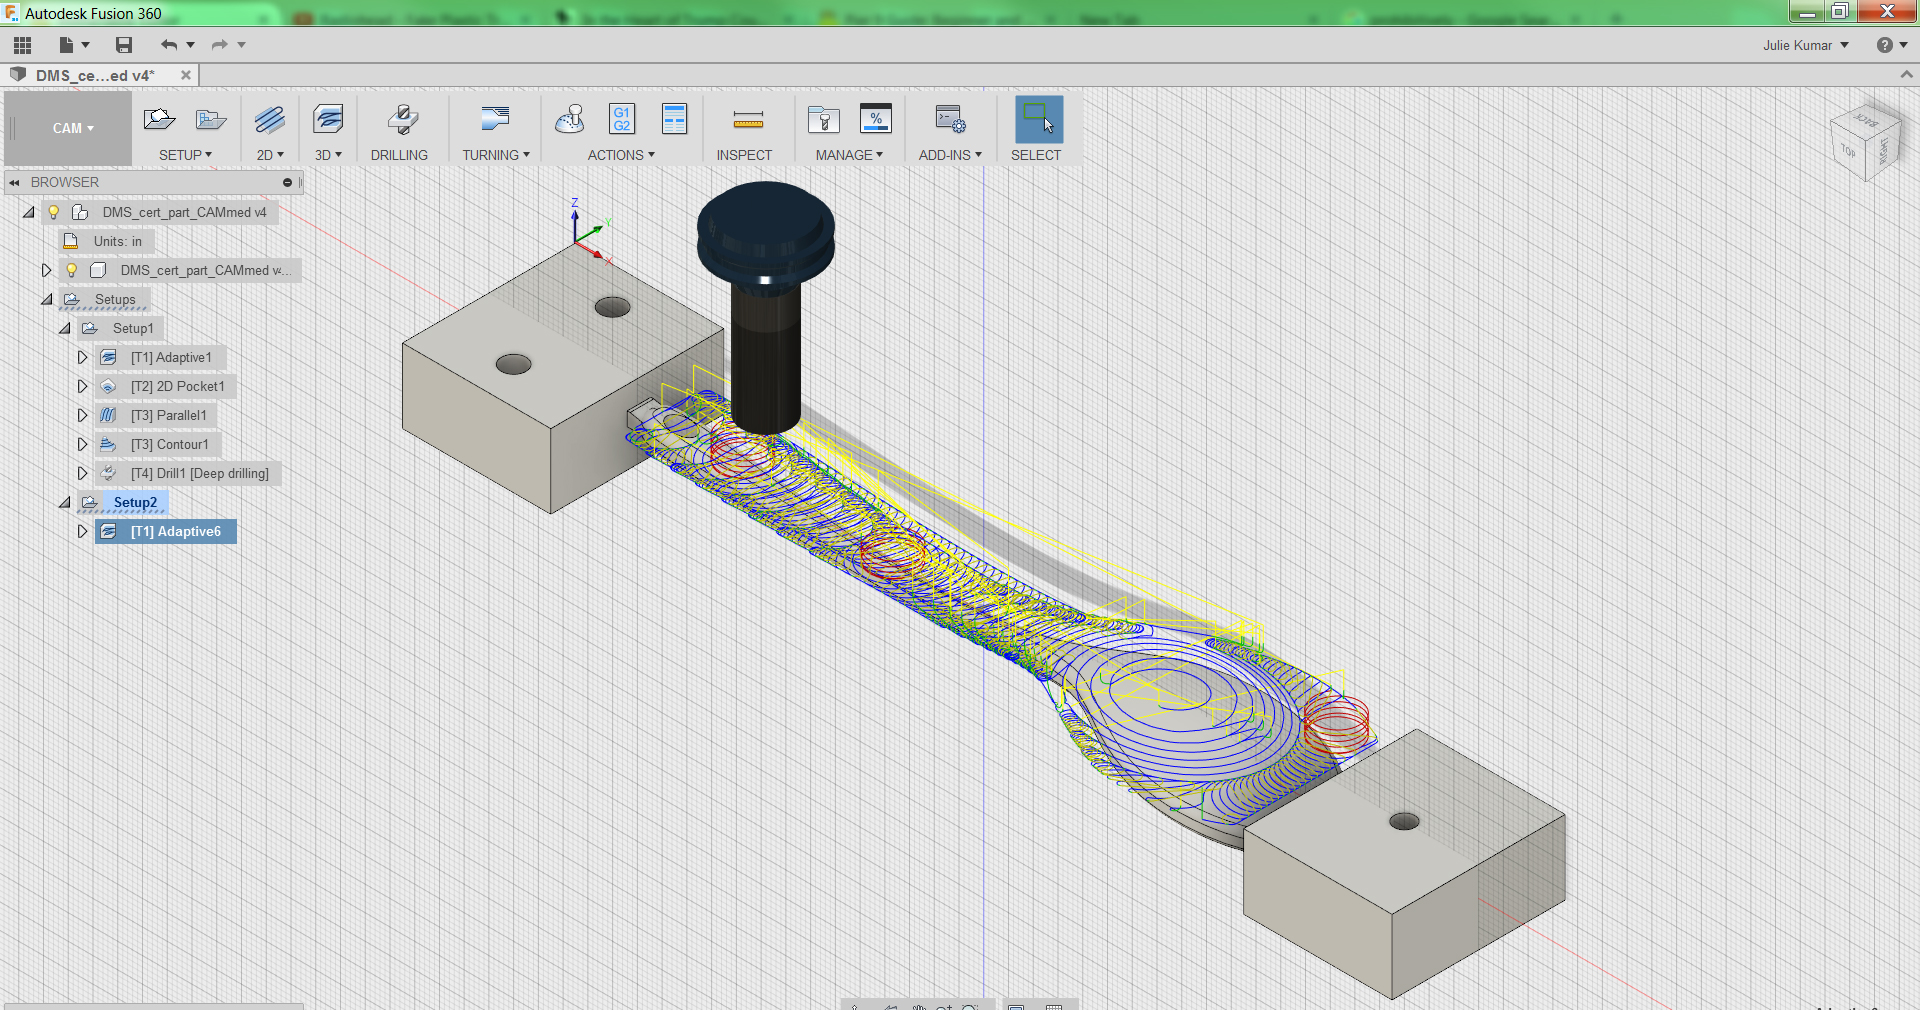Click the ViewCube in viewport corner
1920x1010 pixels.
click(x=1865, y=143)
